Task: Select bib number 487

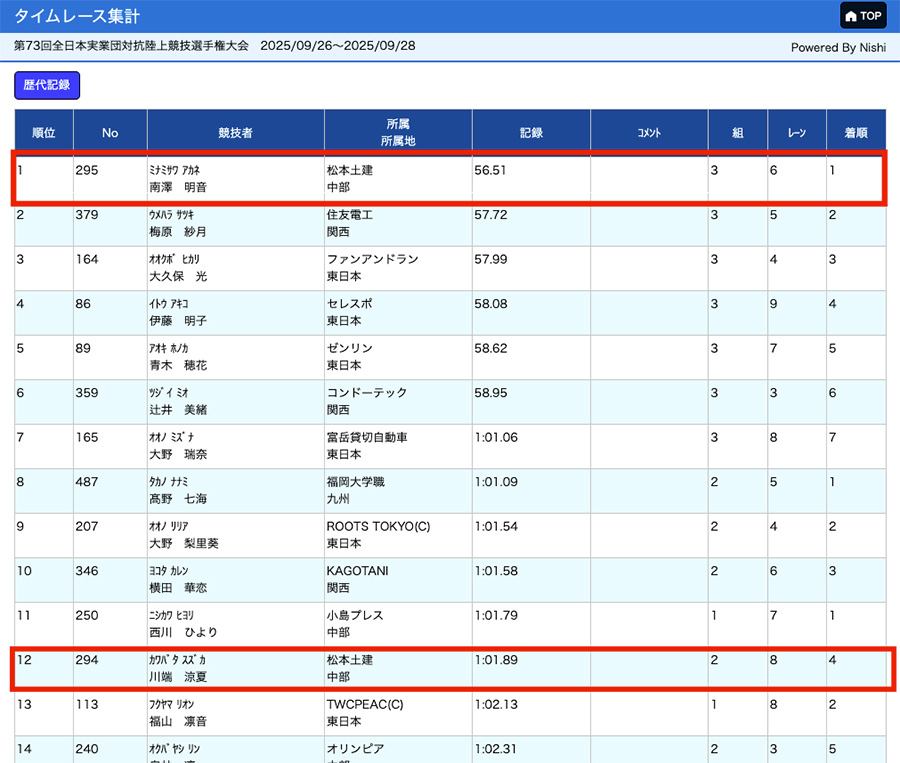Action: (x=88, y=482)
